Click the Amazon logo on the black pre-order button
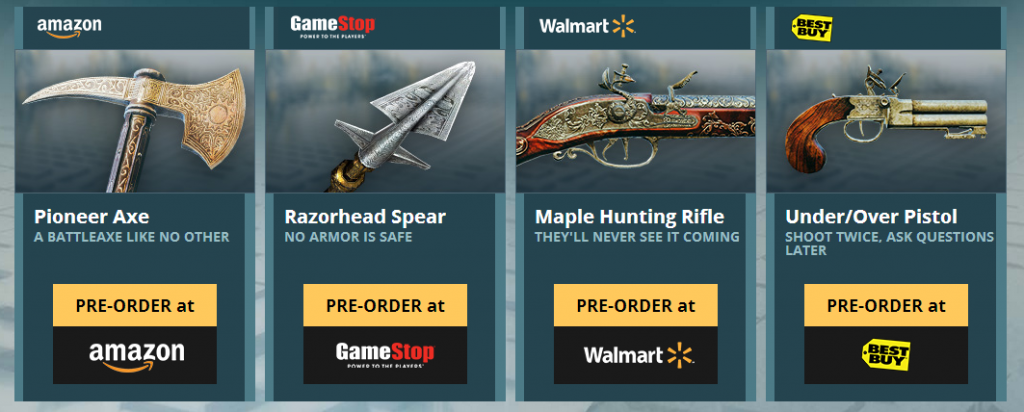 click(x=136, y=356)
